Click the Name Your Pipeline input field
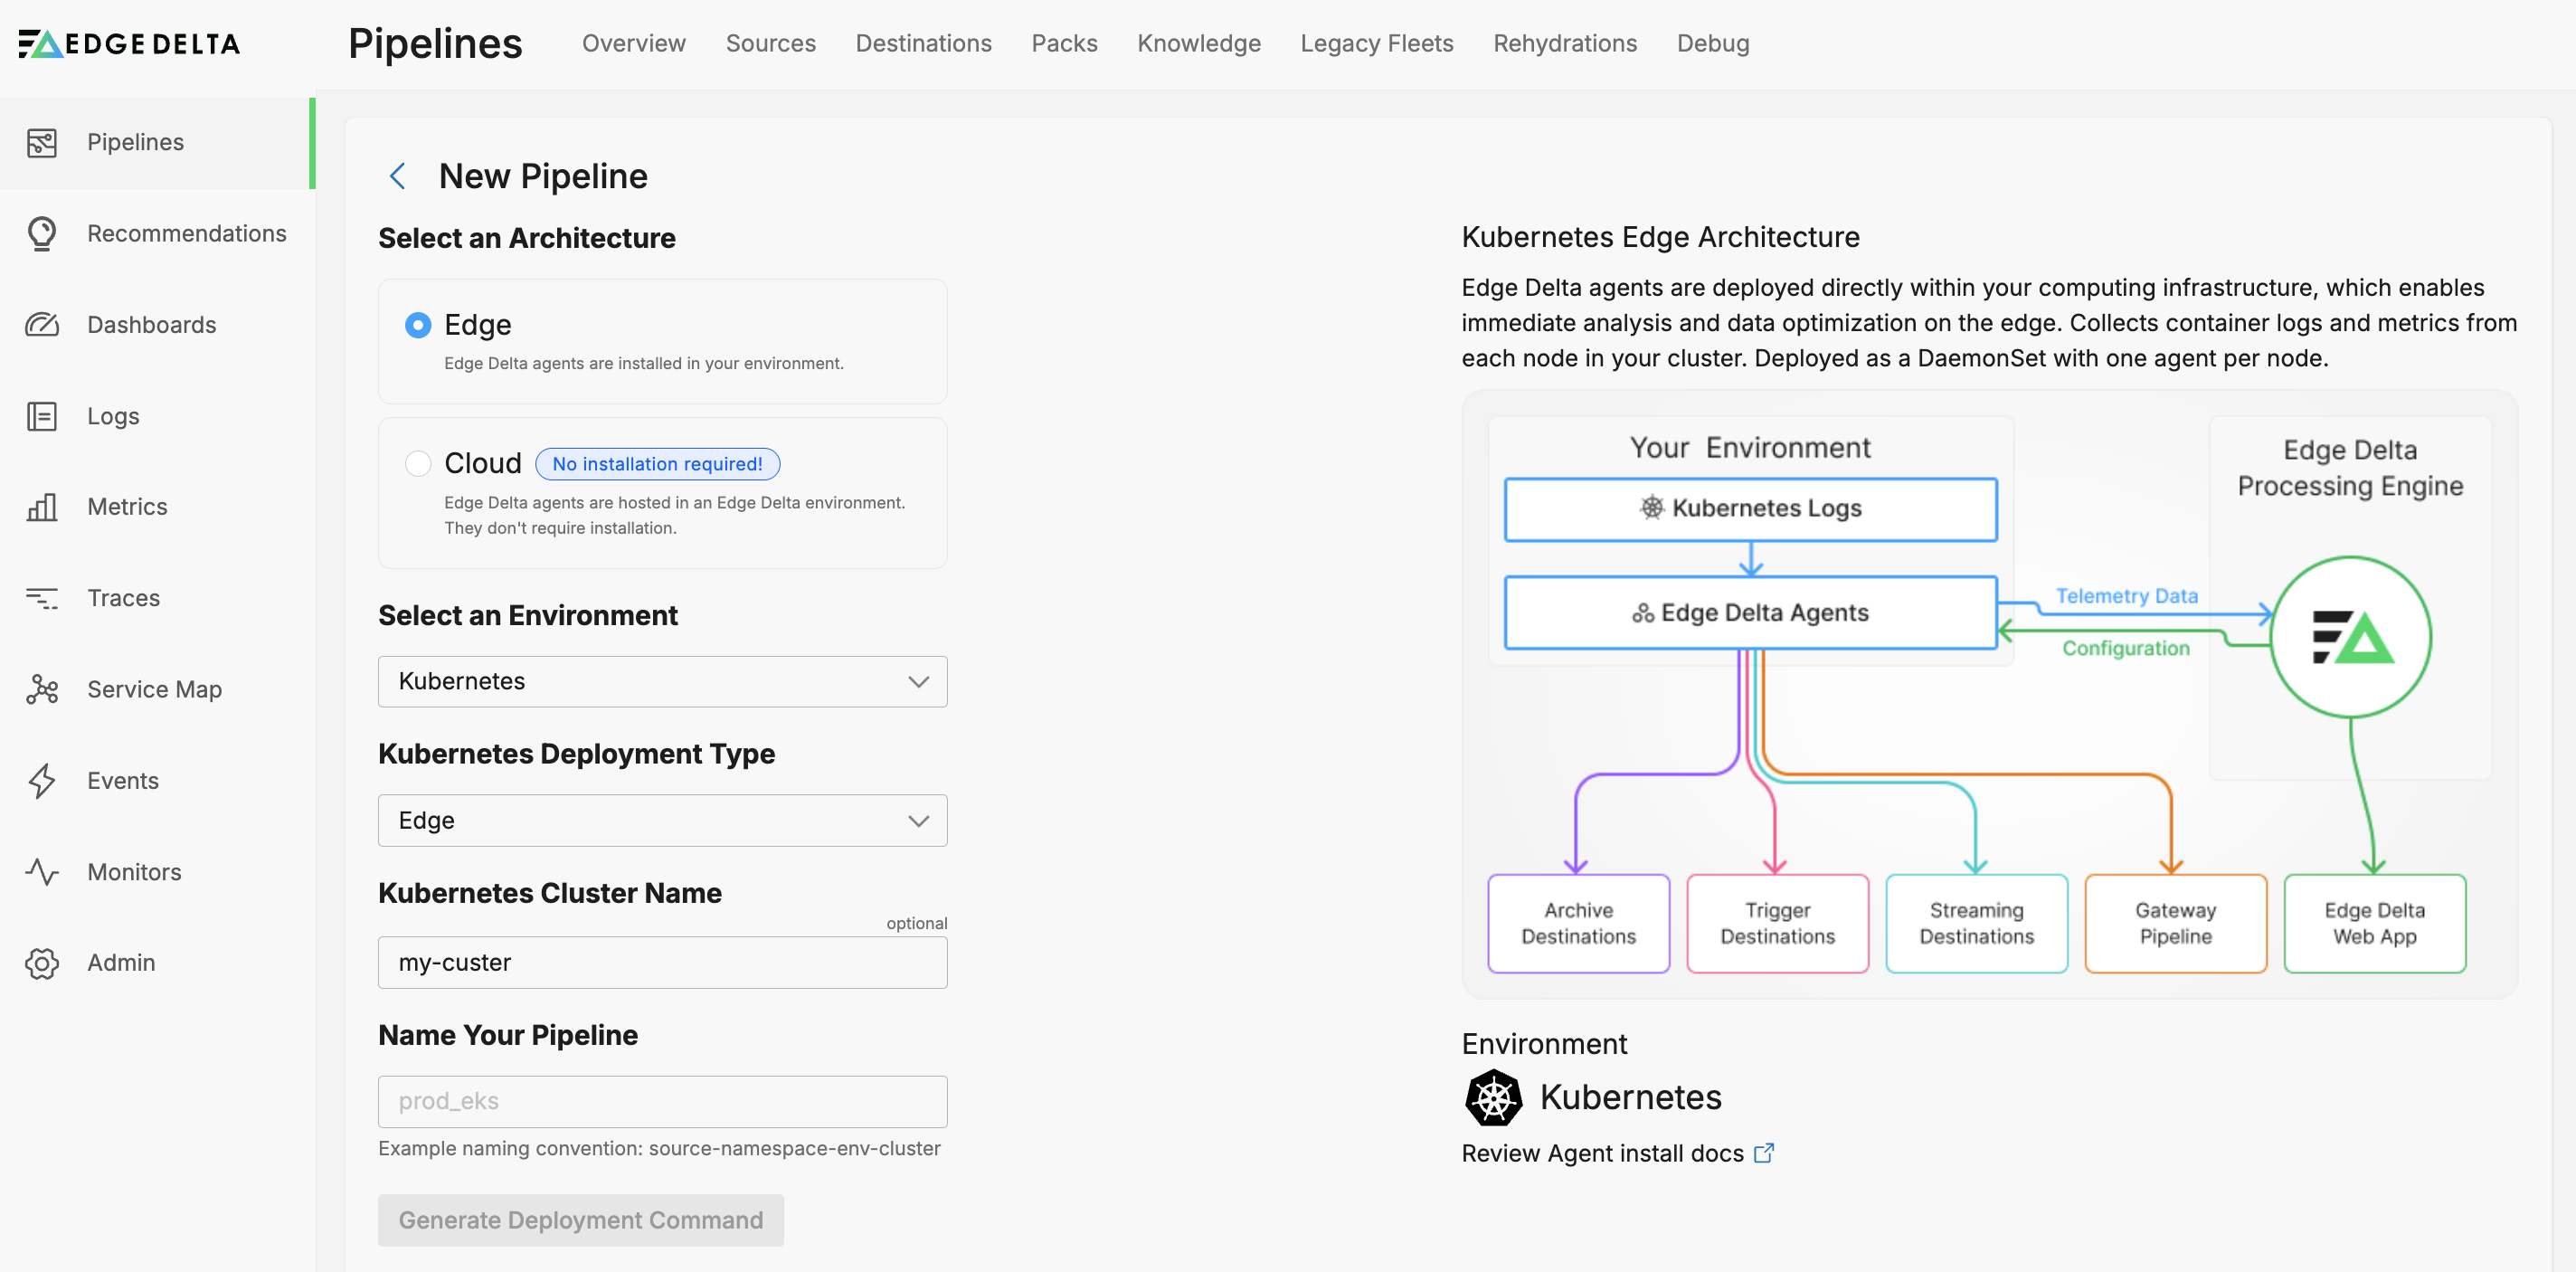The height and width of the screenshot is (1272, 2576). click(662, 1102)
